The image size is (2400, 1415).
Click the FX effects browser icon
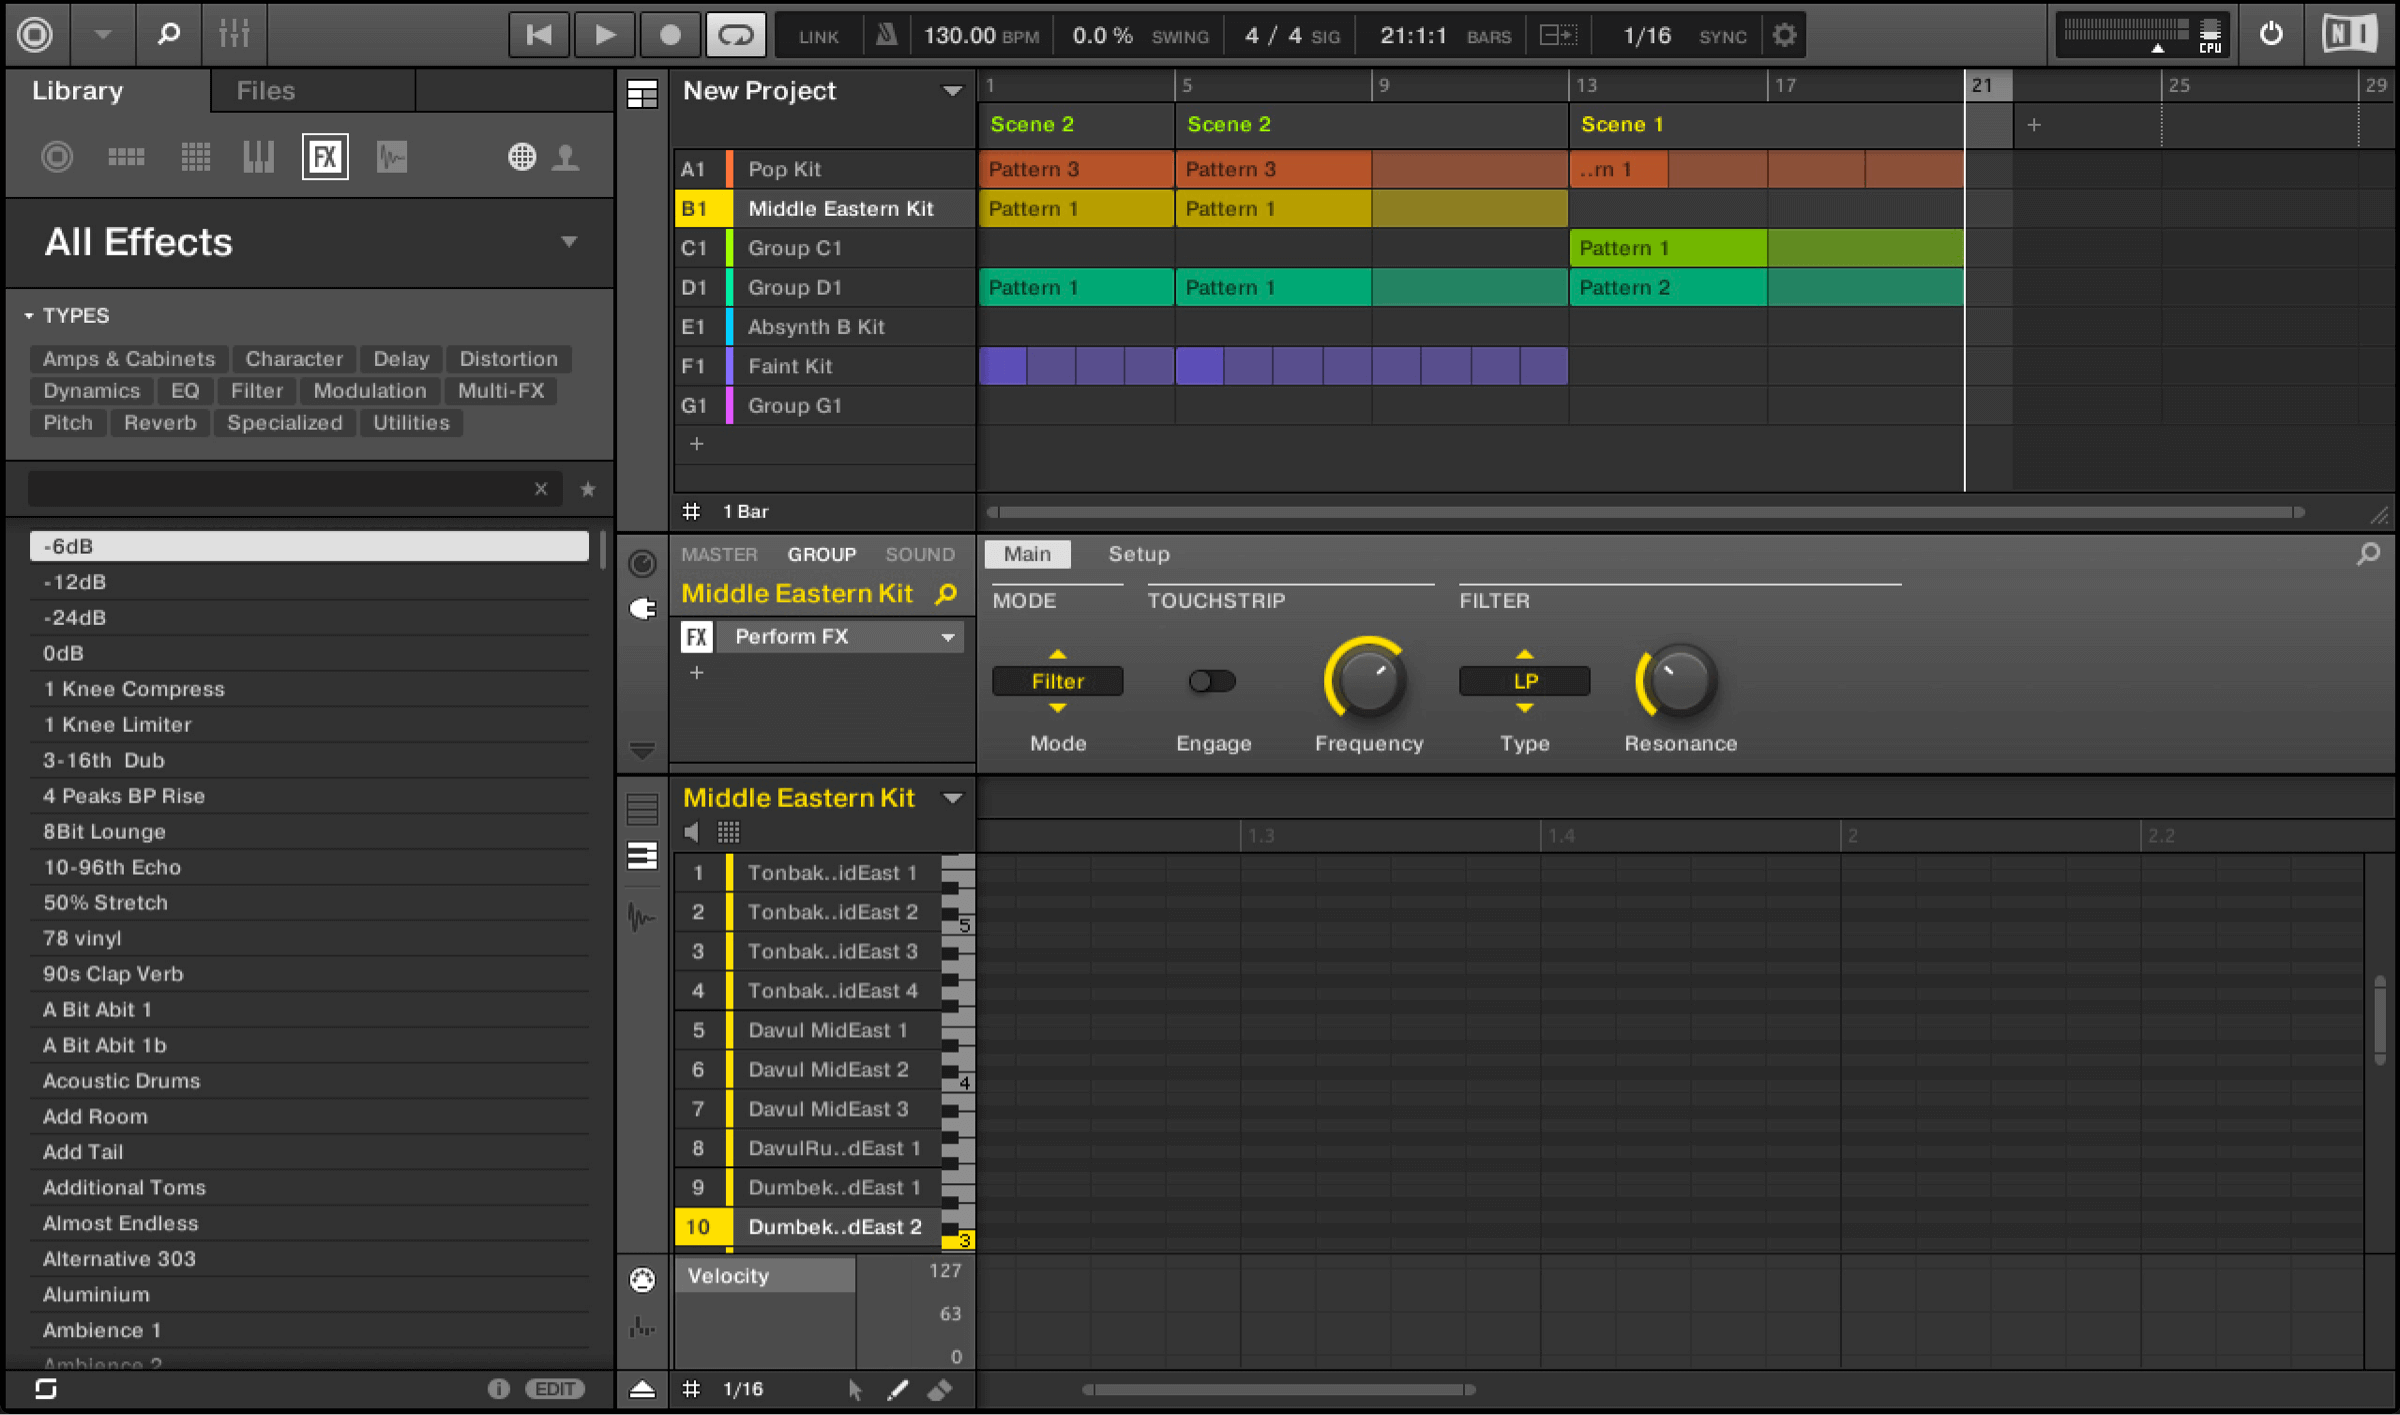pyautogui.click(x=325, y=157)
